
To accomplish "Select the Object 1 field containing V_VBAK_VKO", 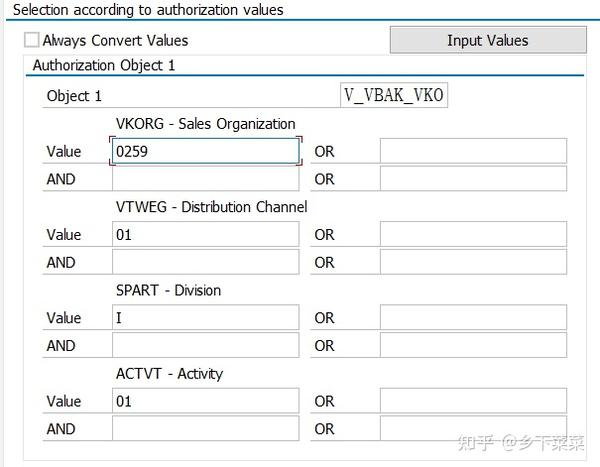I will tap(394, 96).
